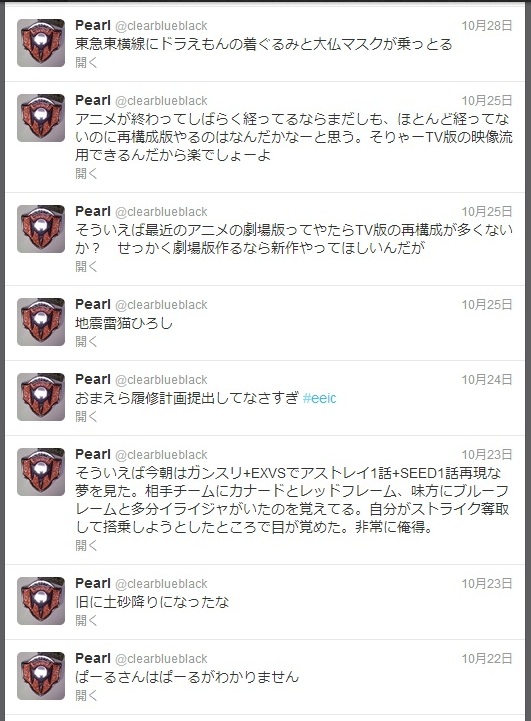Image resolution: width=531 pixels, height=721 pixels.
Task: Click the avatar beside the アニメが終わって tweet
Action: click(41, 118)
